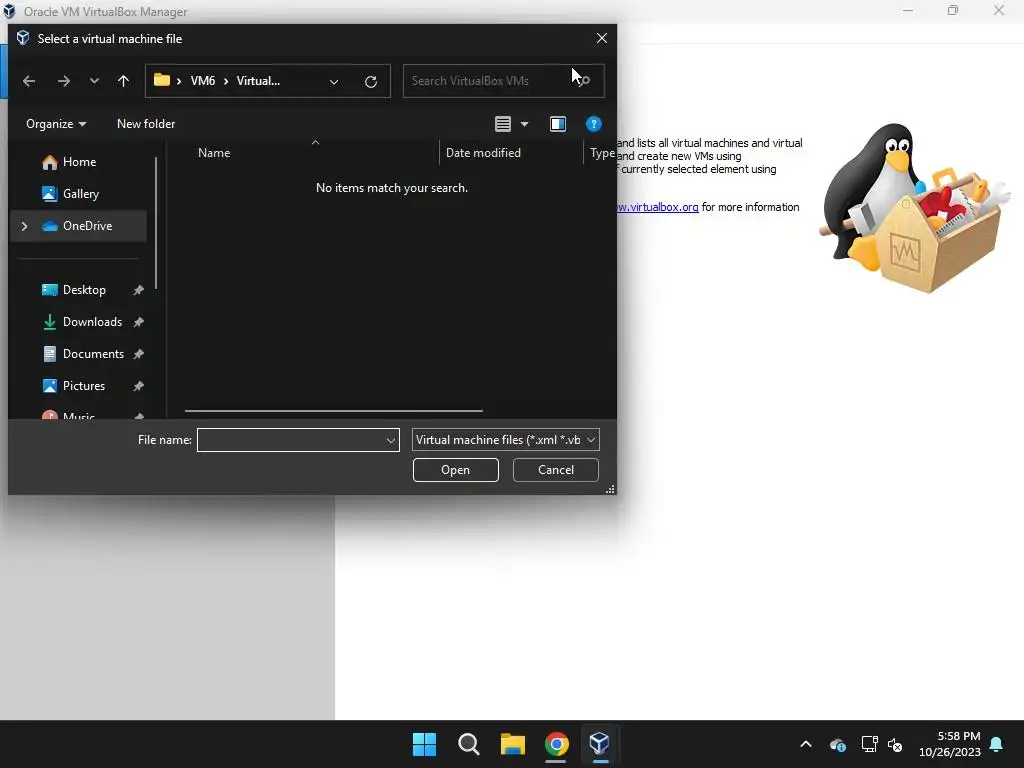Image resolution: width=1024 pixels, height=768 pixels.
Task: Go forward with the right arrow button
Action: (x=63, y=81)
